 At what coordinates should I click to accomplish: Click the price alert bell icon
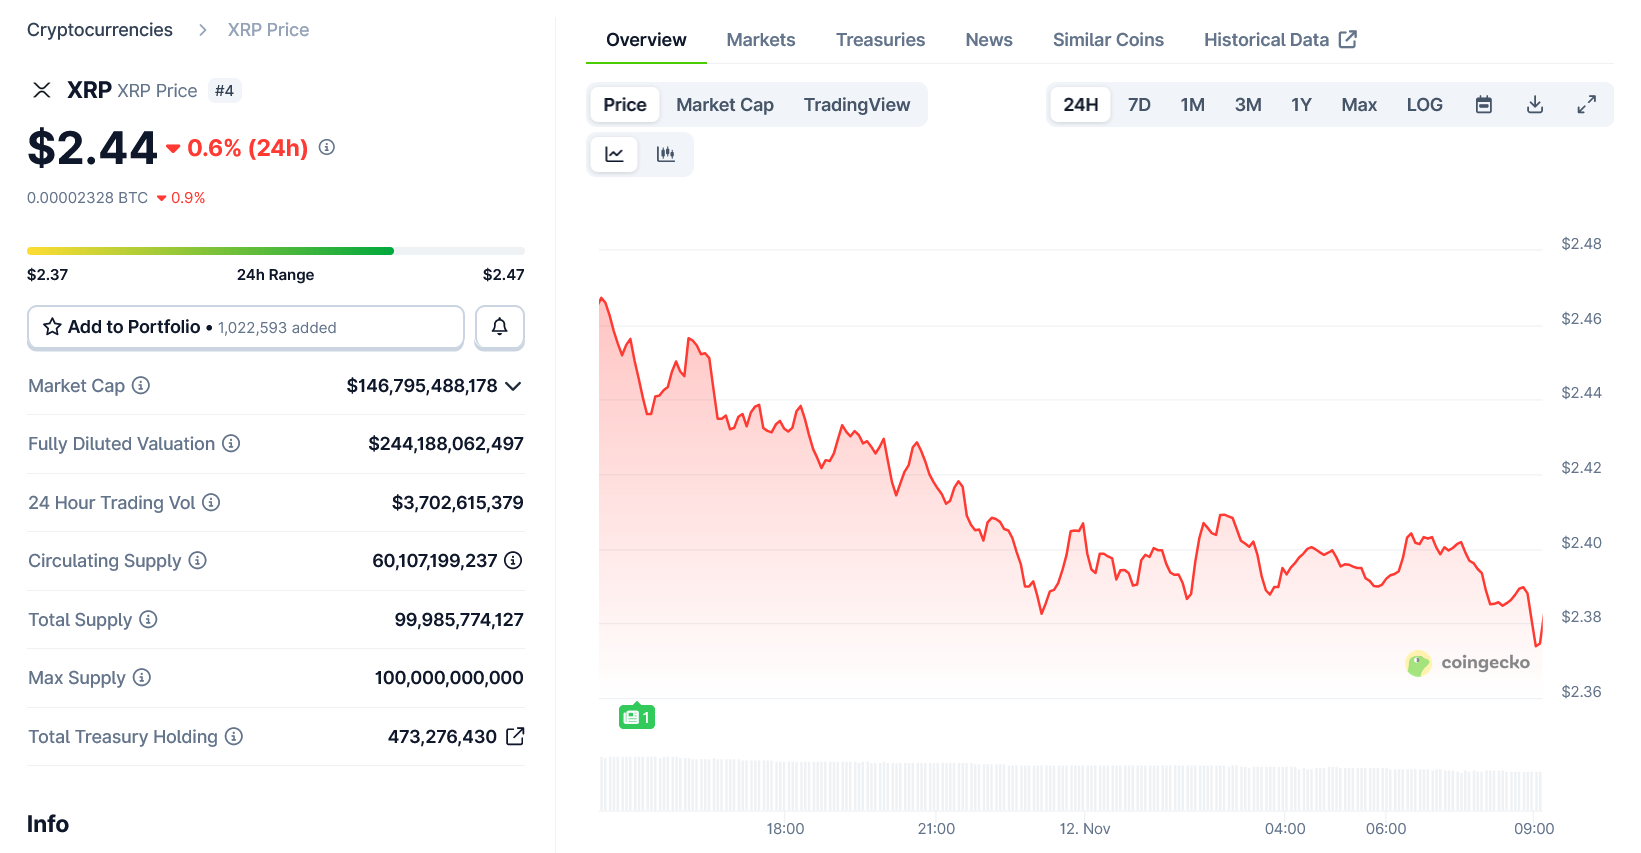pos(499,327)
